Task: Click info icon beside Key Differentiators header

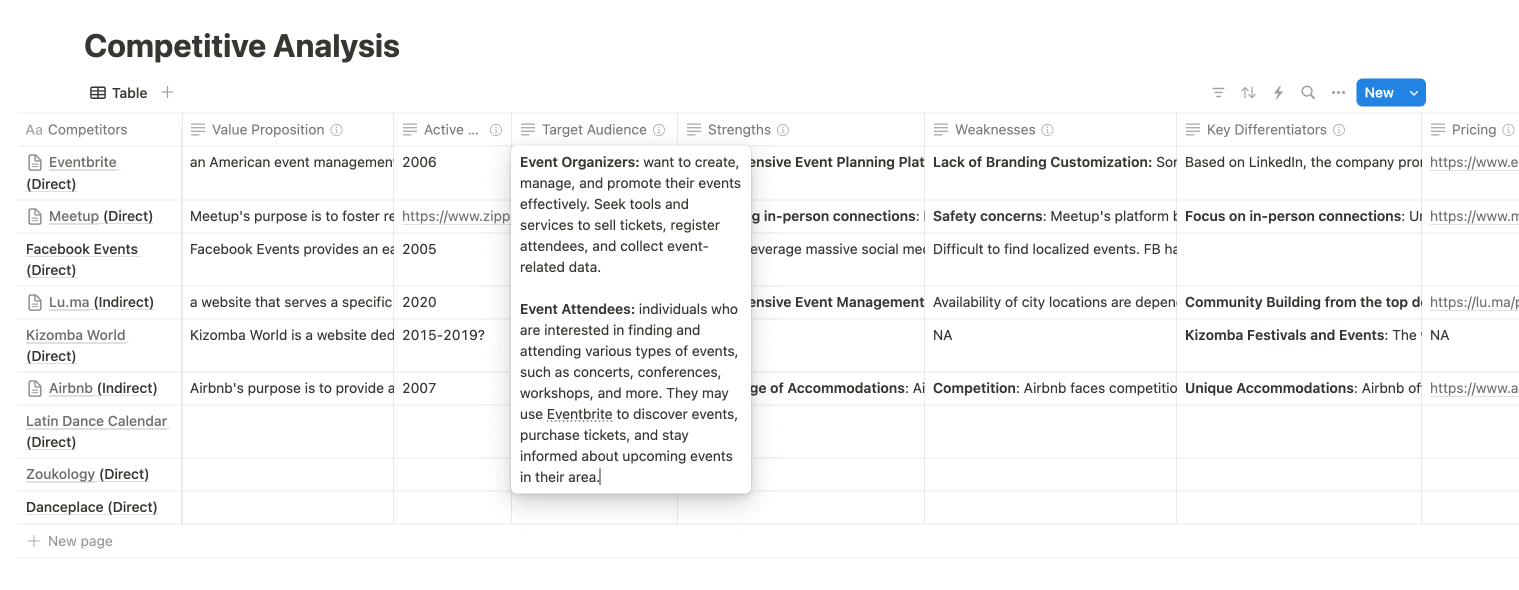Action: pos(1339,130)
